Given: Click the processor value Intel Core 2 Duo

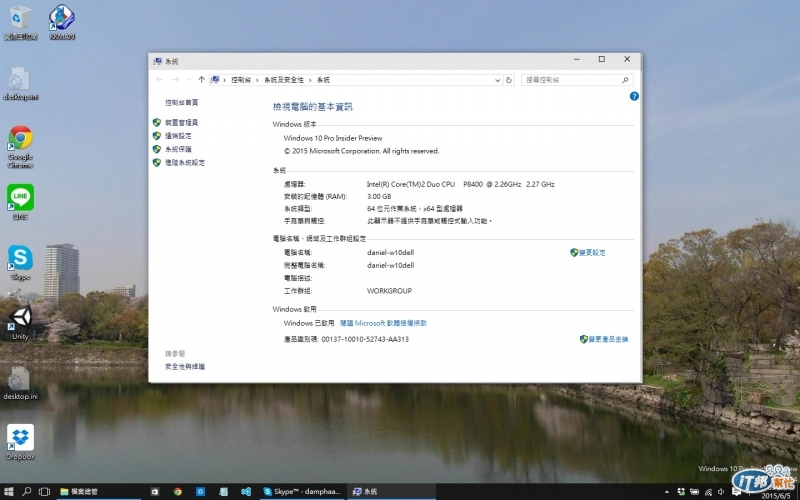Looking at the screenshot, I should 460,184.
